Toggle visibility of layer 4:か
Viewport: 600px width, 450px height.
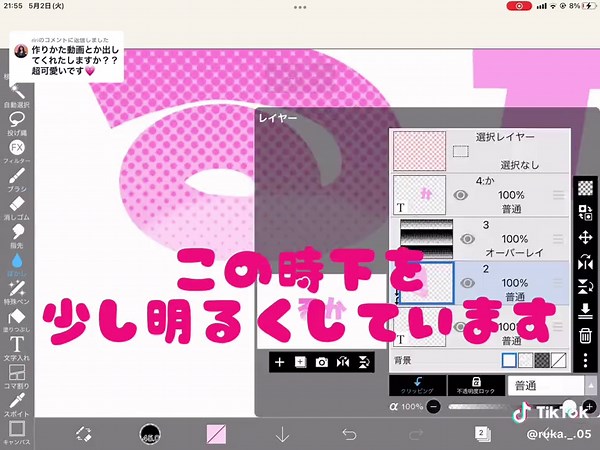click(460, 195)
